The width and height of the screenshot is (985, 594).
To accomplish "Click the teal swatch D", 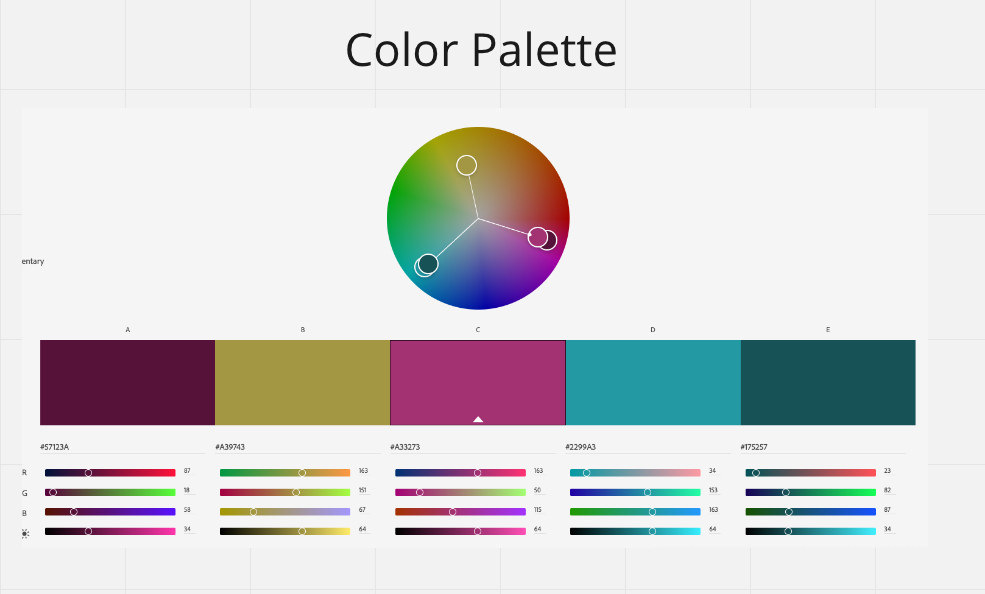I will click(x=653, y=382).
